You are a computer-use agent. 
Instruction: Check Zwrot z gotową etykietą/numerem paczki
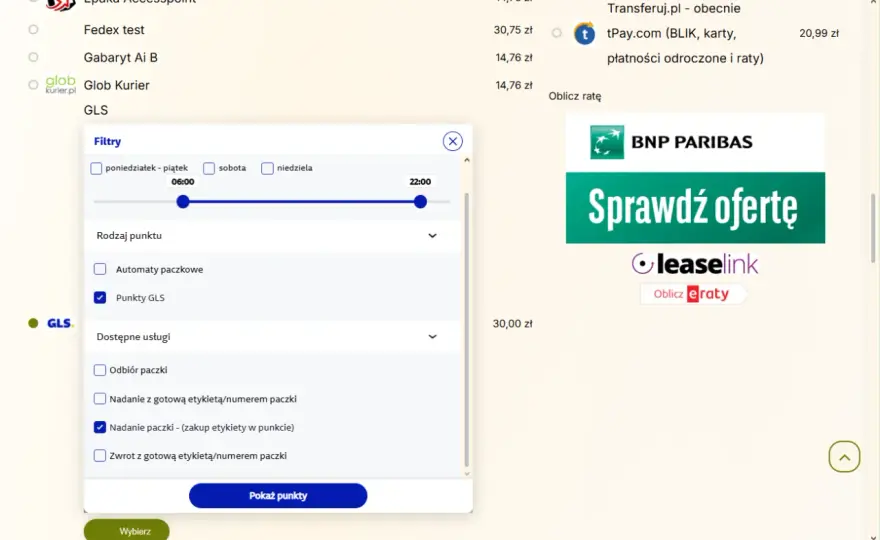(99, 456)
